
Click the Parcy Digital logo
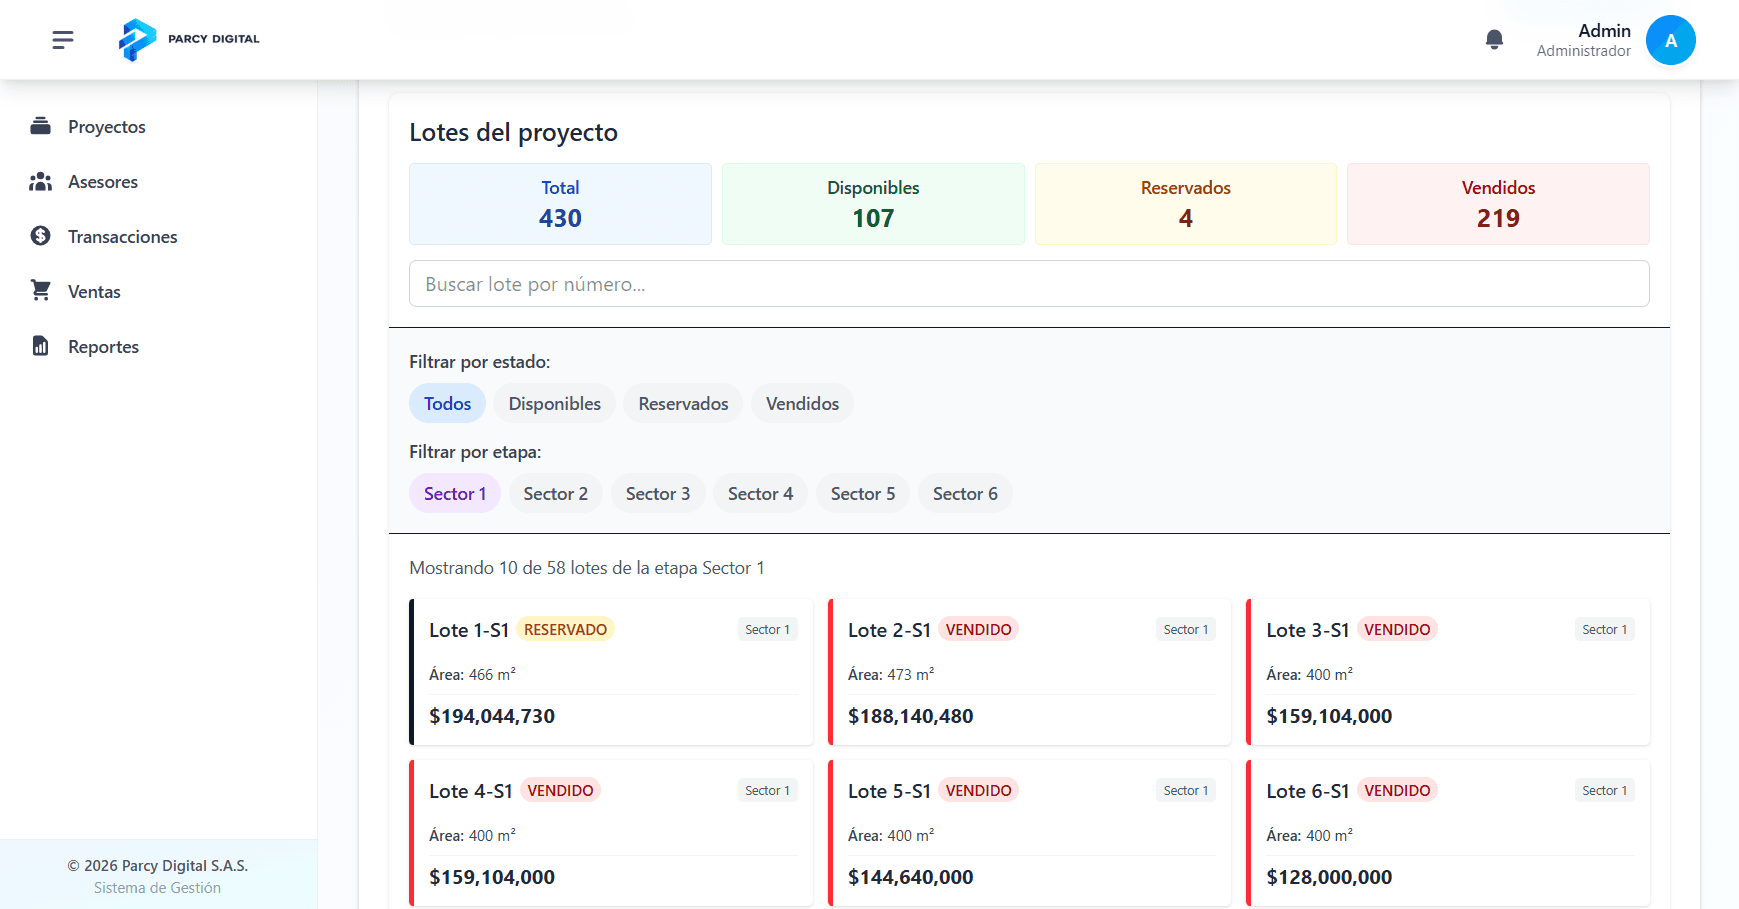[187, 39]
